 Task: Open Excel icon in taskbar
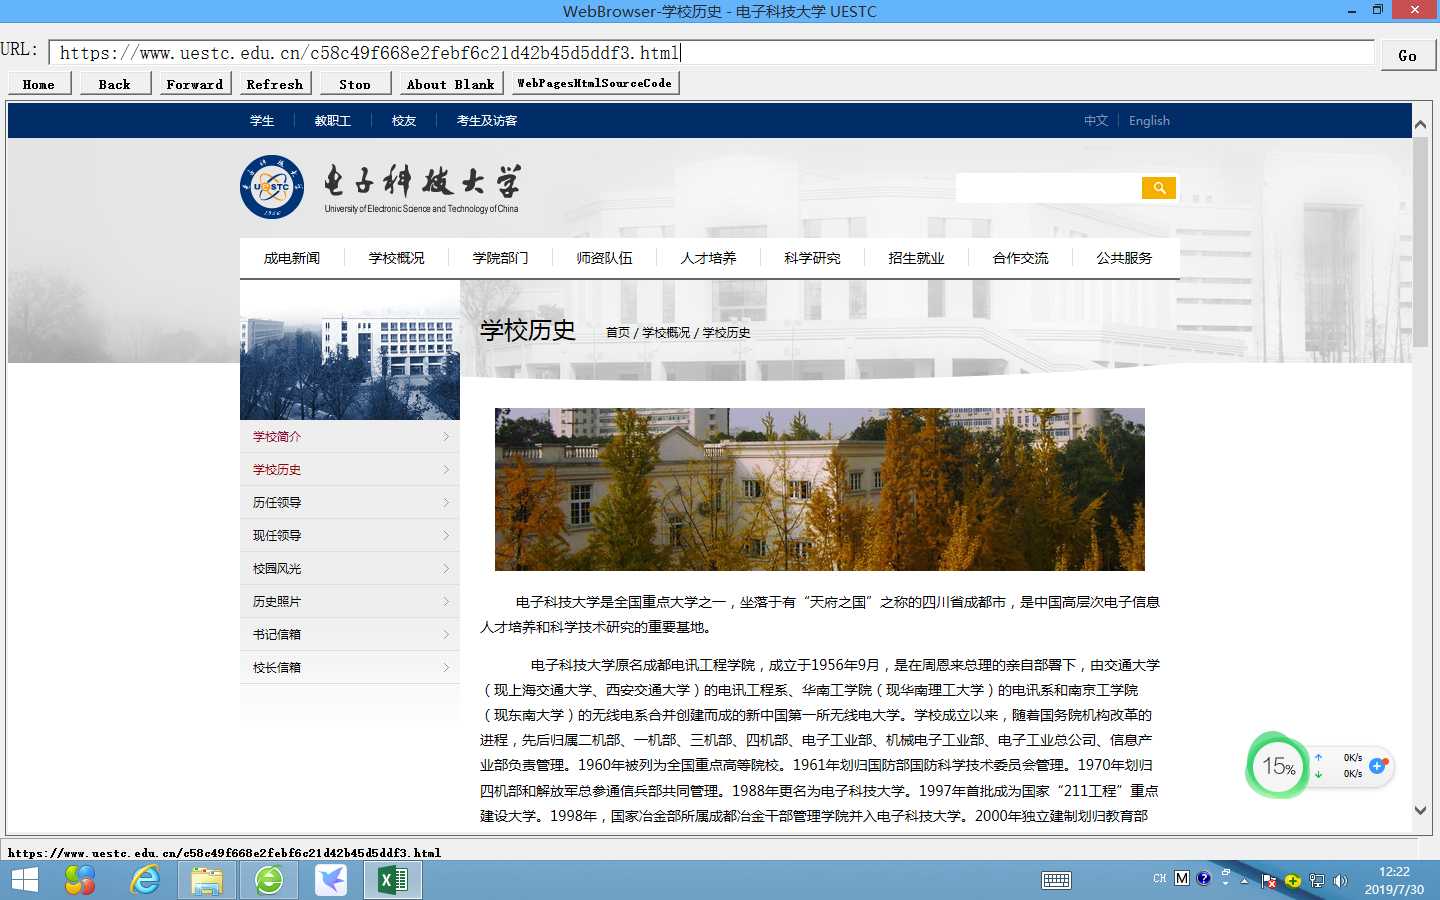tap(392, 880)
